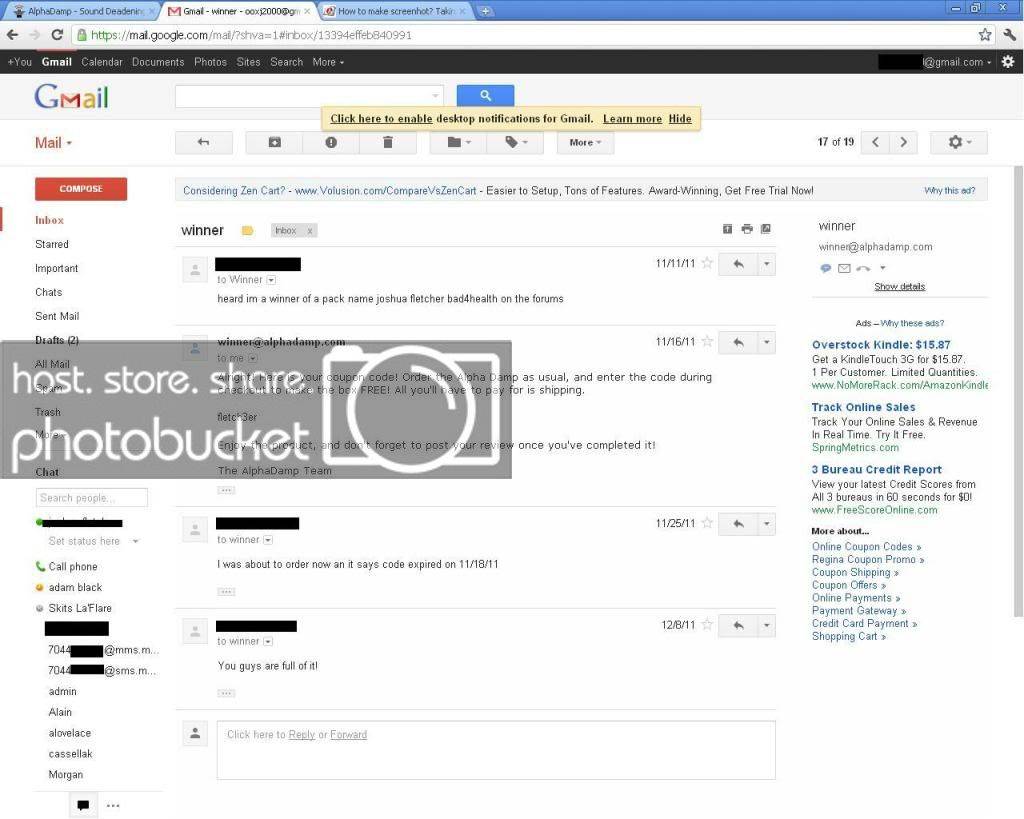Image resolution: width=1024 pixels, height=819 pixels.
Task: Click the black bar gear icon
Action: pos(1008,61)
